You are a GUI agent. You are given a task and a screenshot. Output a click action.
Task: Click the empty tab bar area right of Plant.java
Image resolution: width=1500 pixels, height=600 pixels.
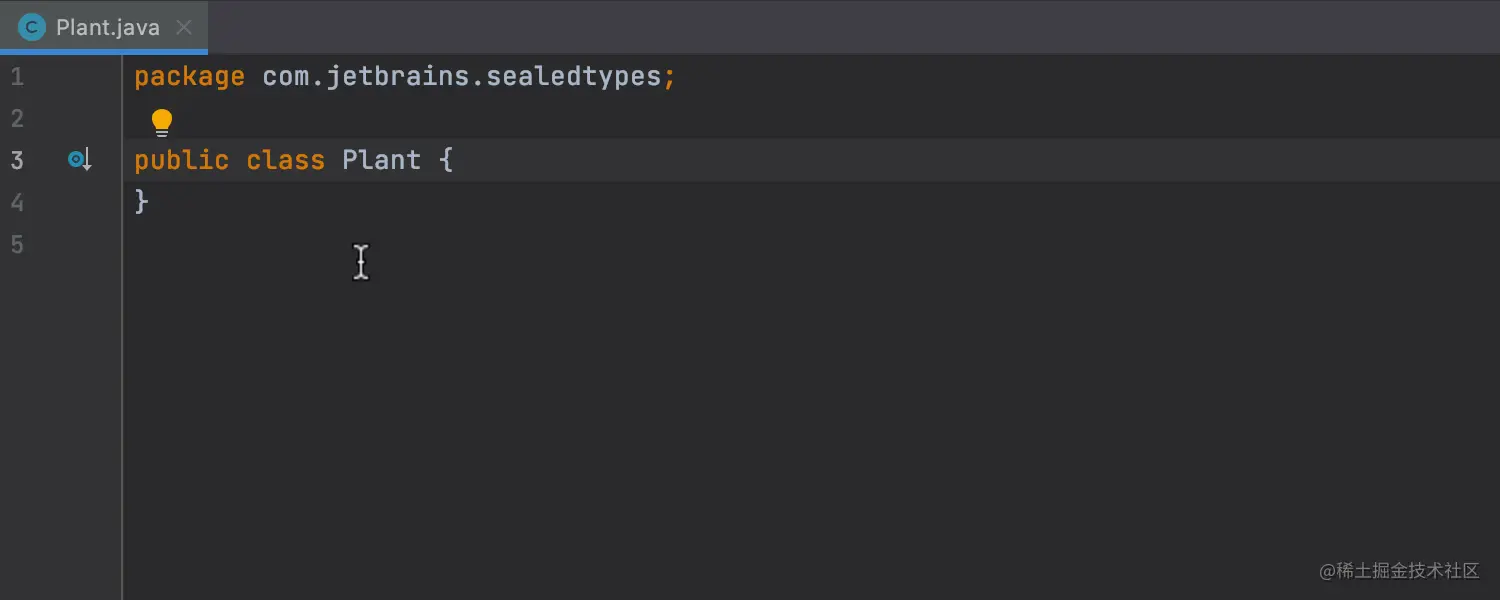coord(850,27)
